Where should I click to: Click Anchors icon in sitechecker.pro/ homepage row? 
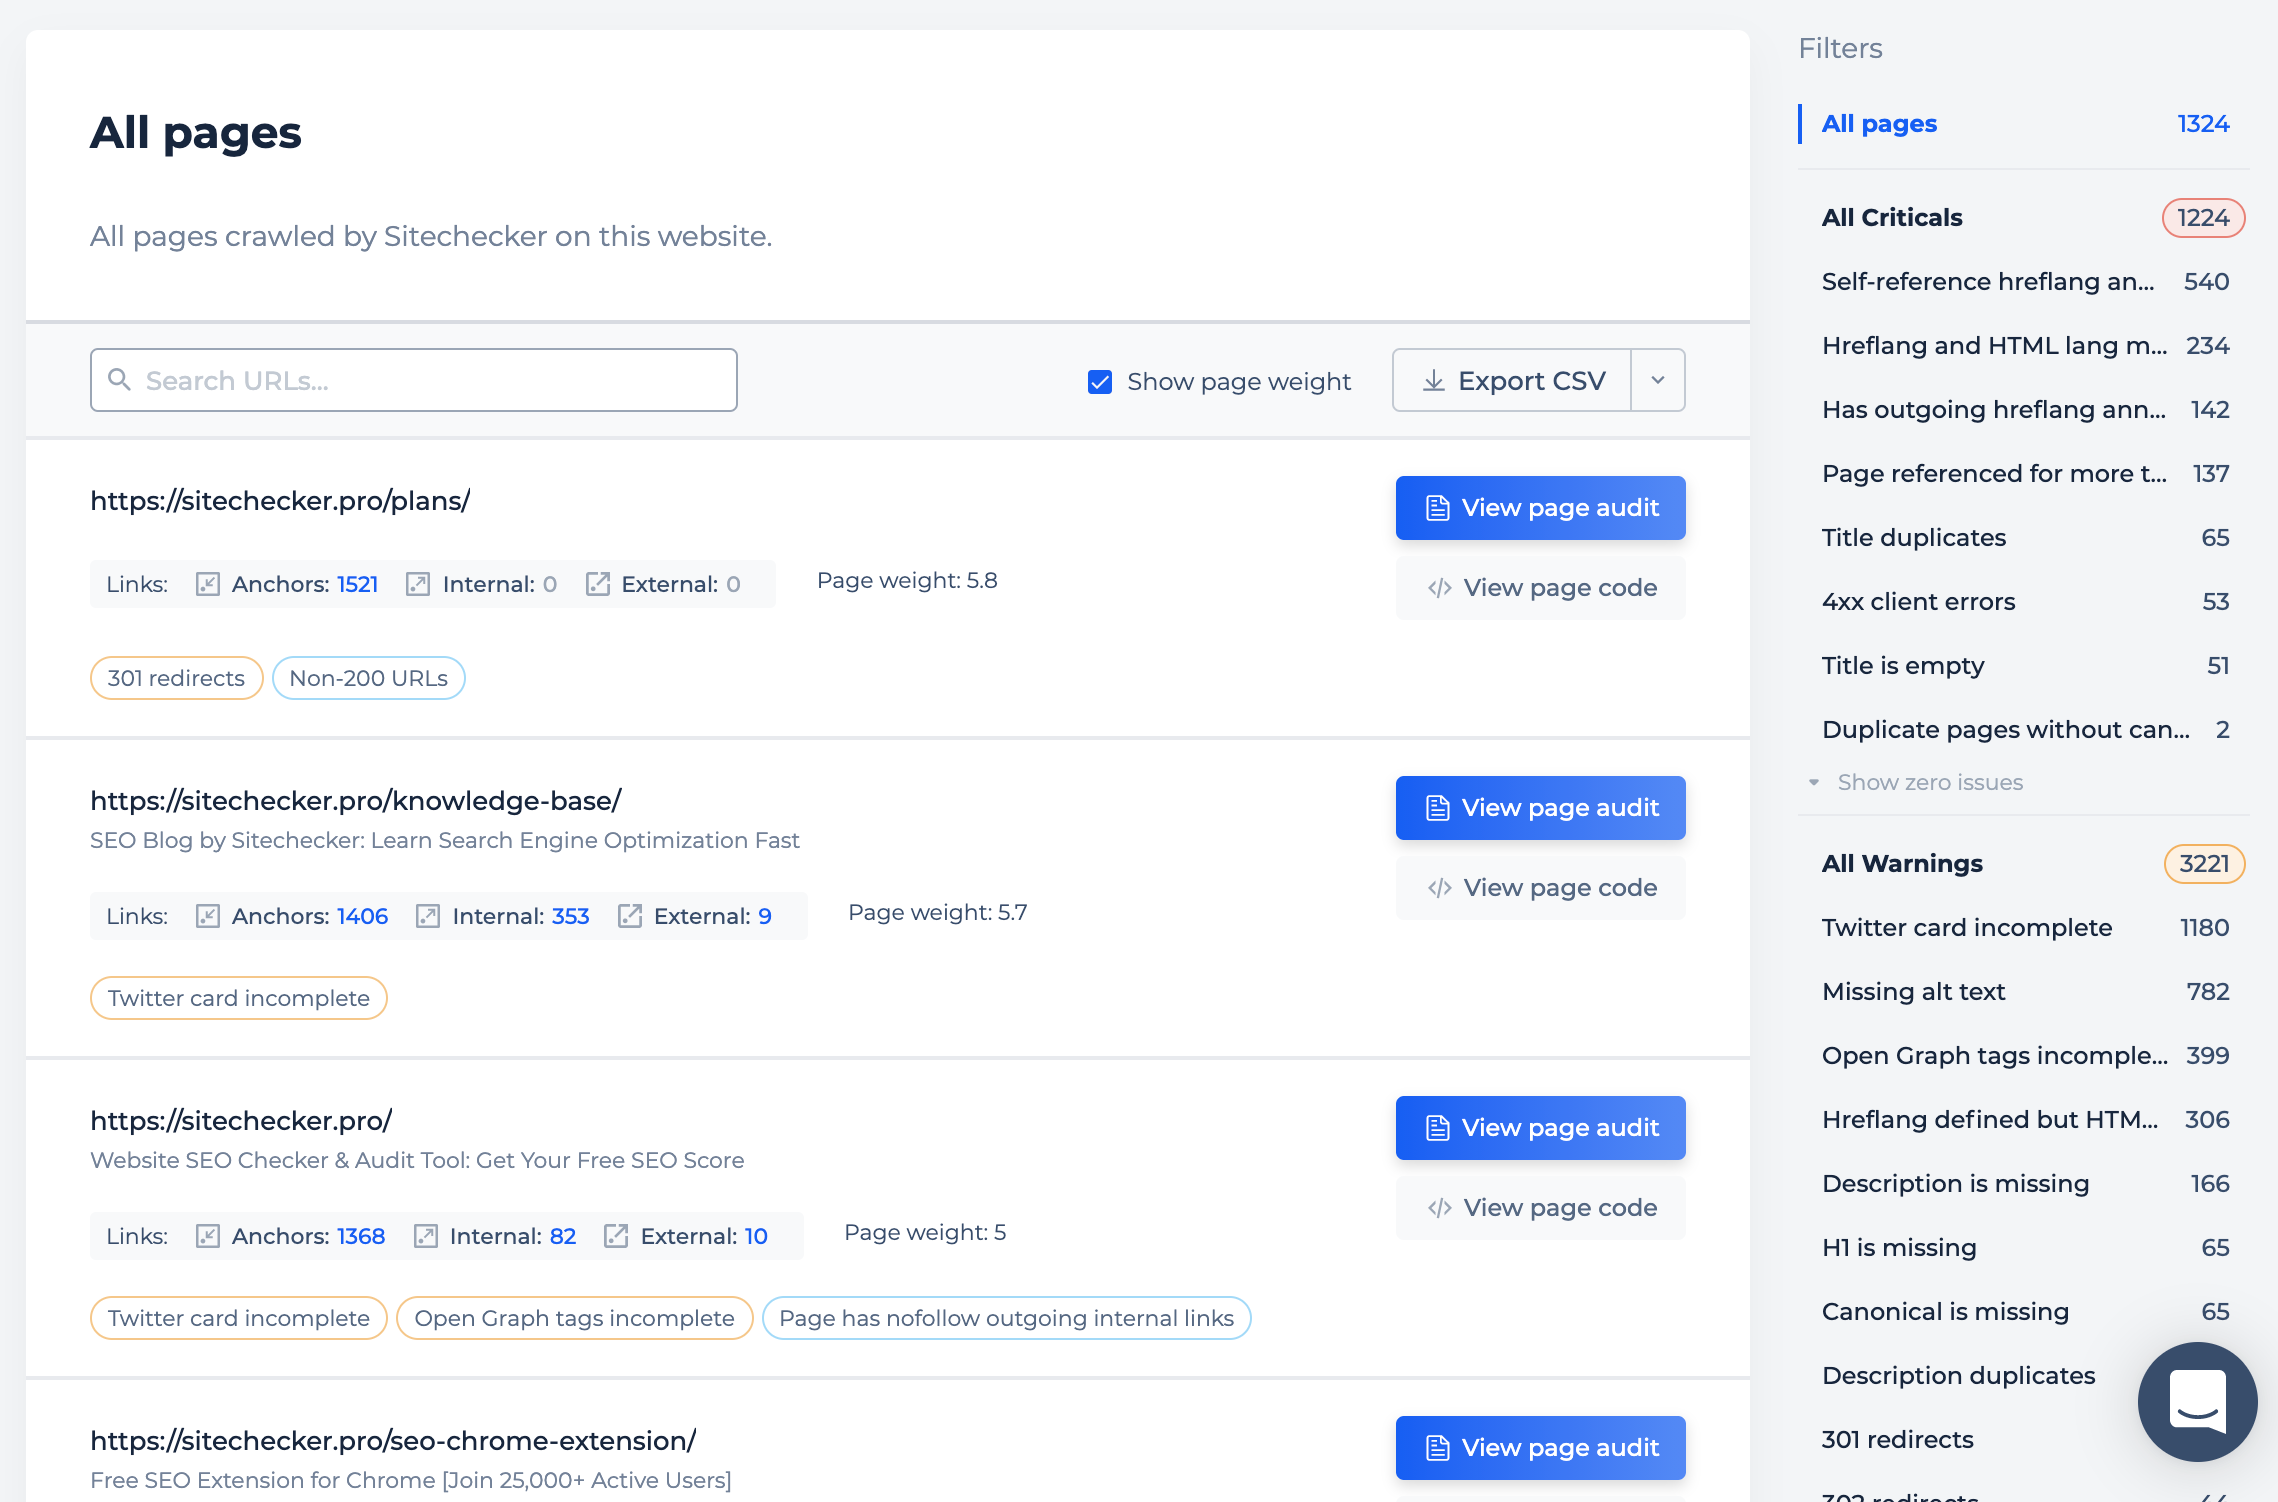click(x=207, y=1236)
